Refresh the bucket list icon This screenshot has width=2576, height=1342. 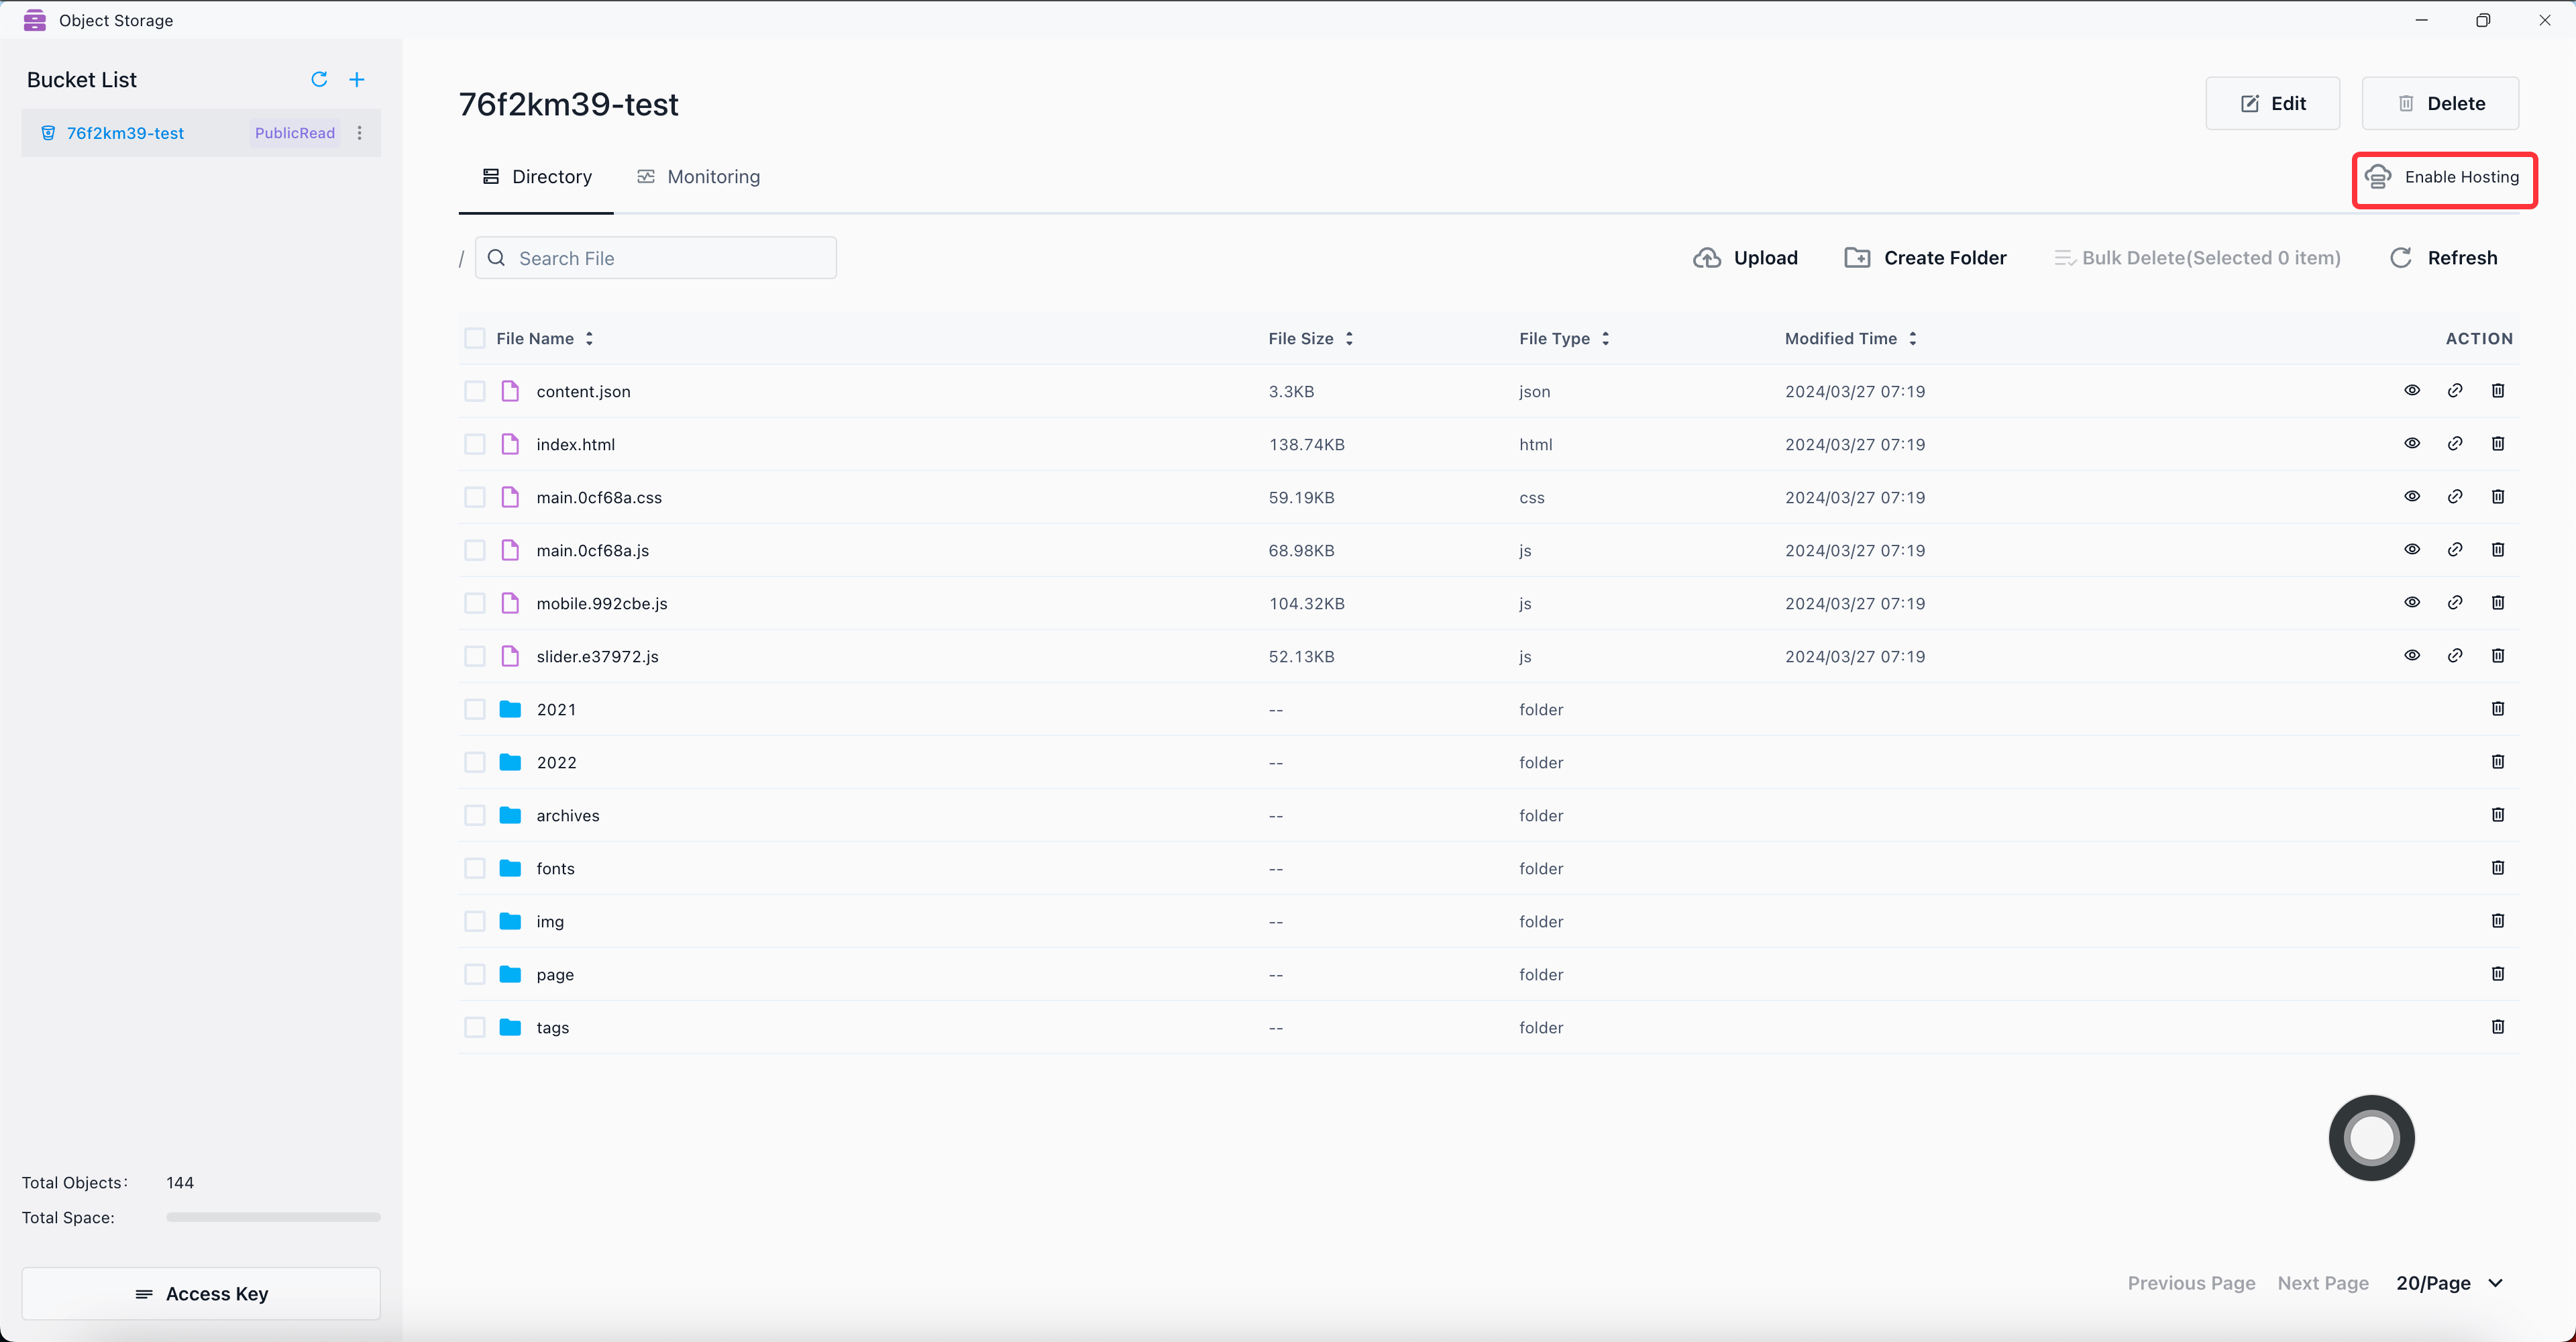click(x=319, y=79)
